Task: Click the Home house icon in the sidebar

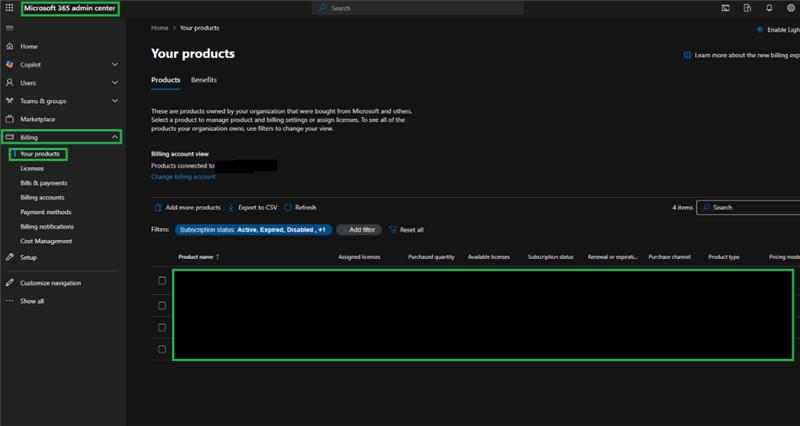Action: pos(9,46)
